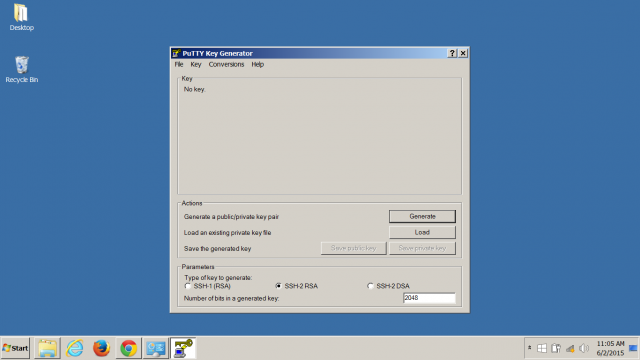
Task: Launch Google Chrome from the taskbar
Action: click(x=129, y=348)
